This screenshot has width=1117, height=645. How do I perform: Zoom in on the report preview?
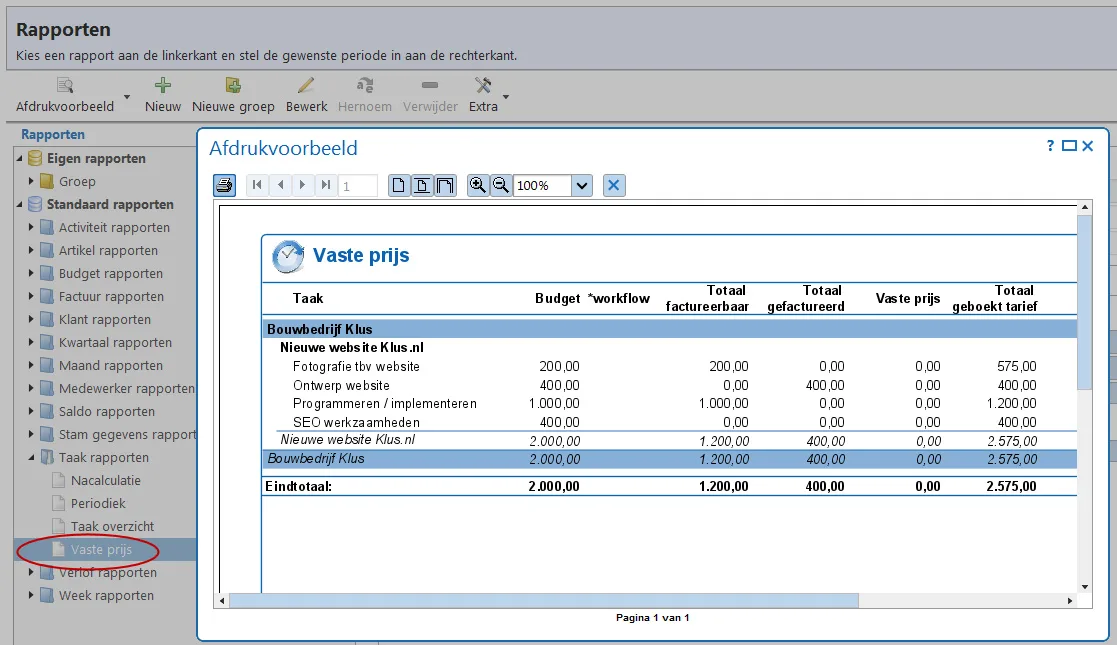pyautogui.click(x=478, y=185)
